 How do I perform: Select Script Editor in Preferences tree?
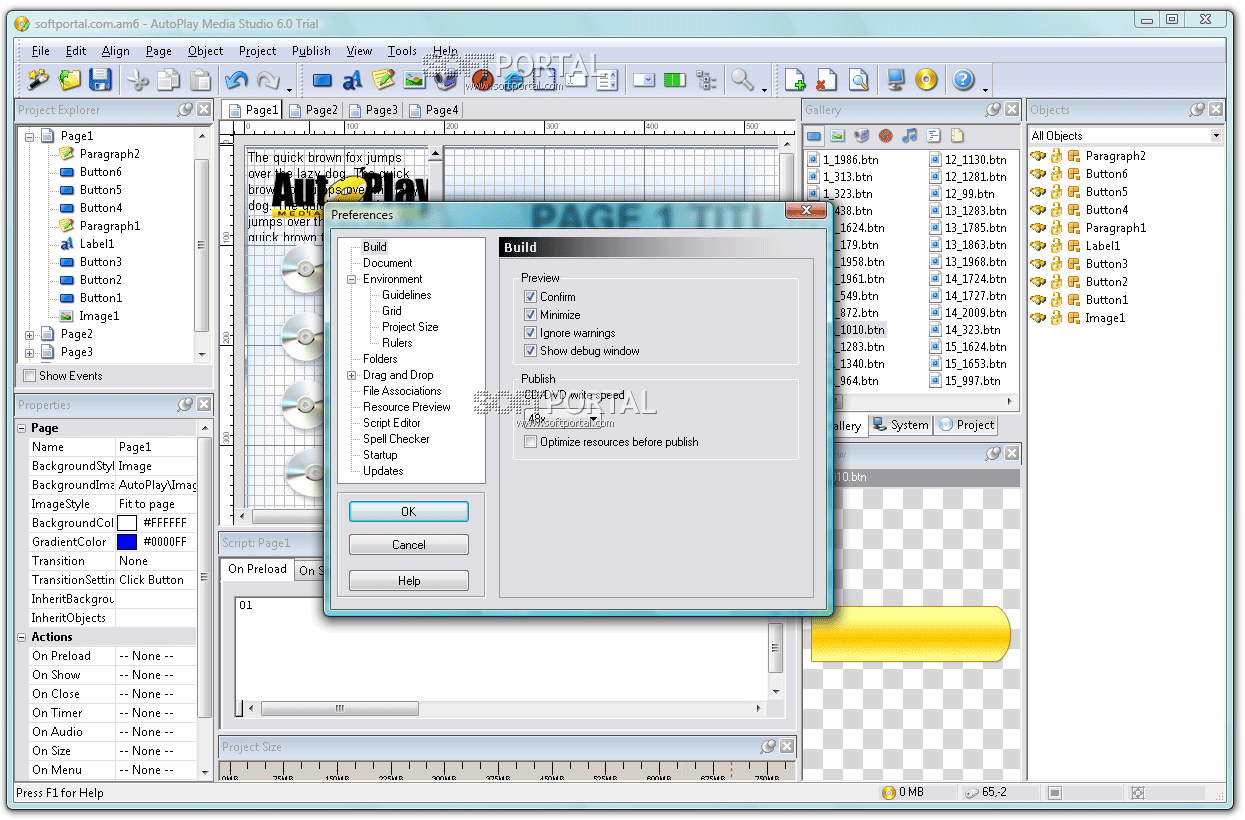(392, 423)
